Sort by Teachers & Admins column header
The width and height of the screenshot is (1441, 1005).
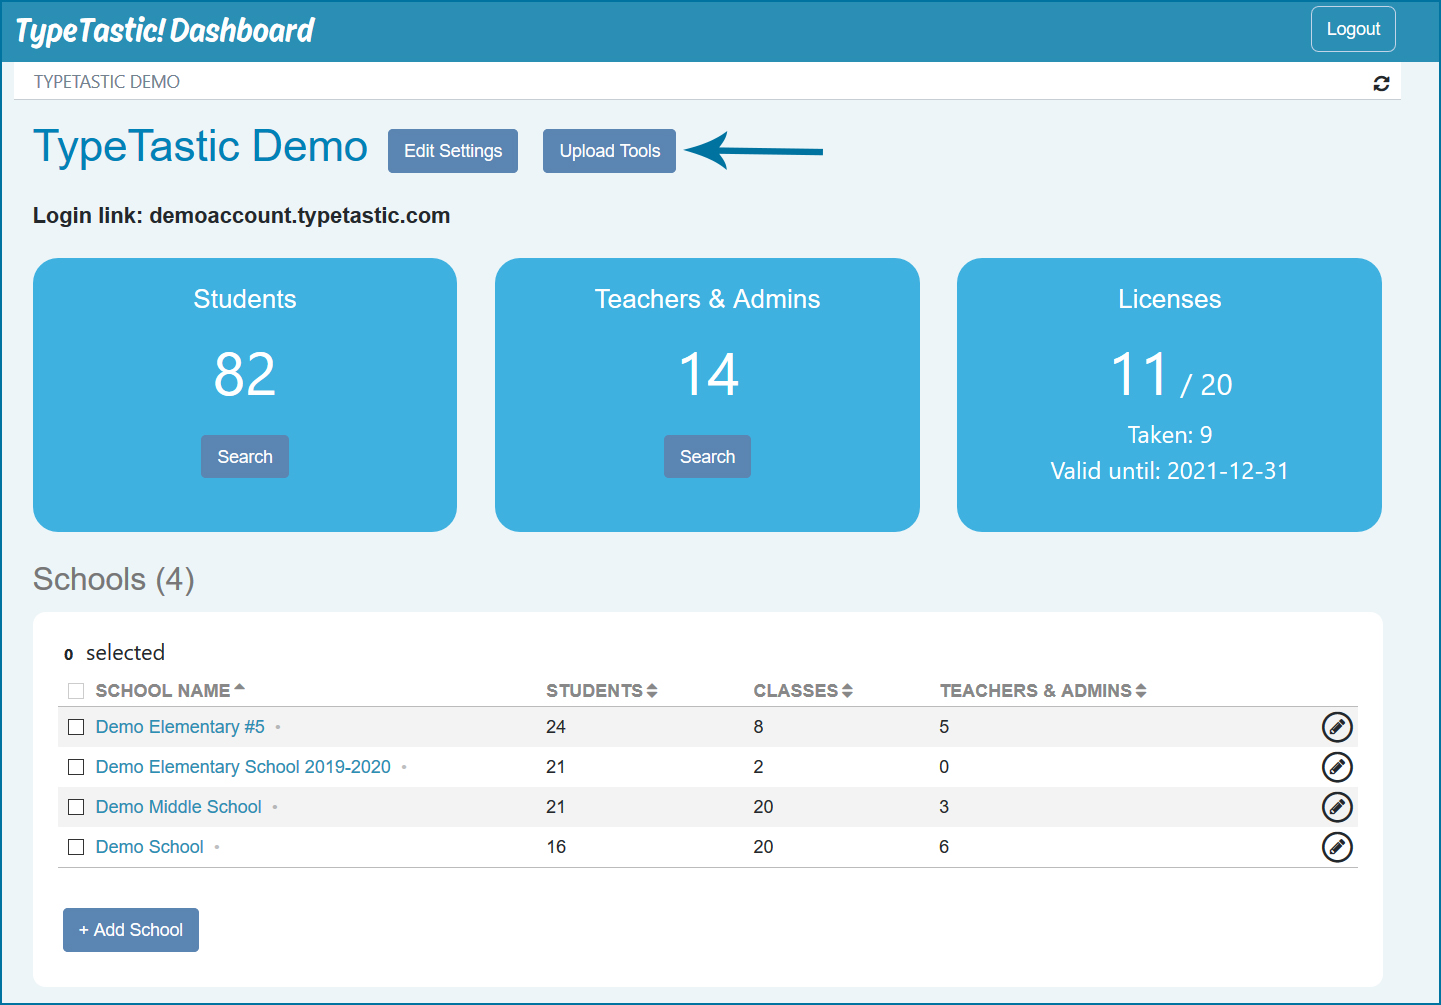[x=1043, y=691]
